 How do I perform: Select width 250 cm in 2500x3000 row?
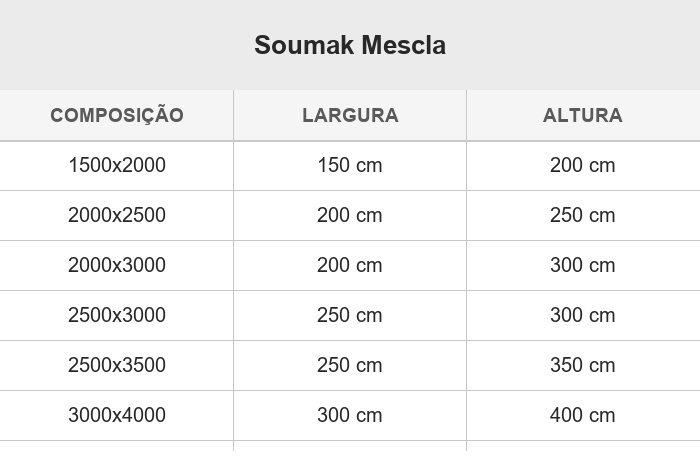[350, 316]
